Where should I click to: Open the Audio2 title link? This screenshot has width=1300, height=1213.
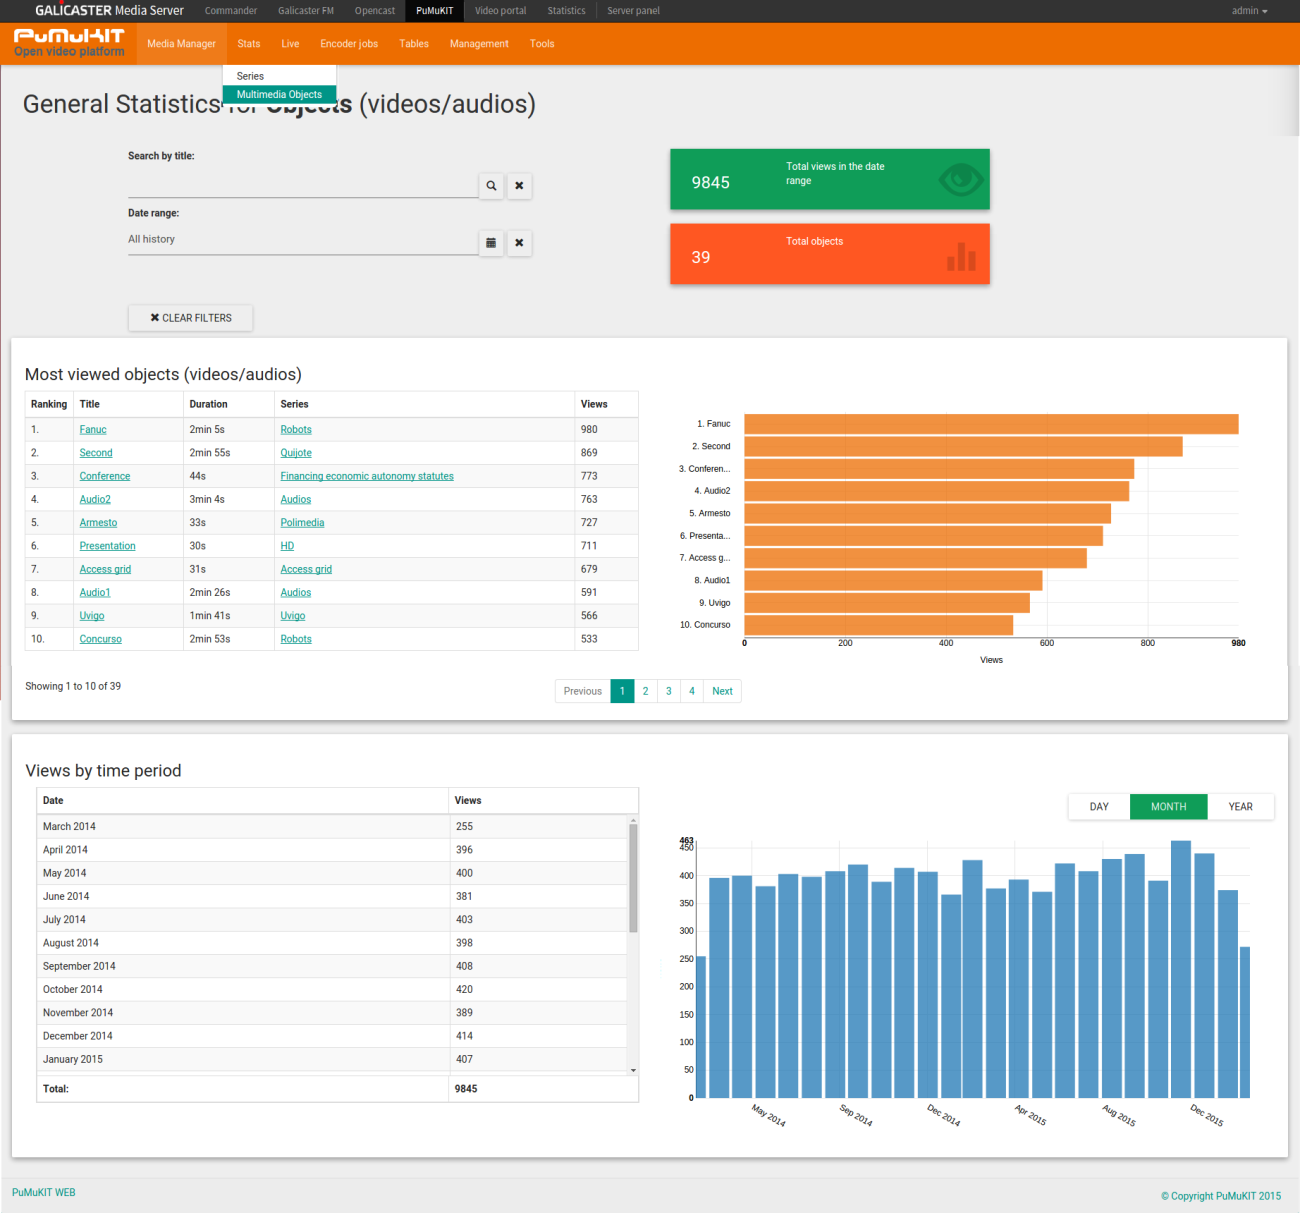point(95,499)
